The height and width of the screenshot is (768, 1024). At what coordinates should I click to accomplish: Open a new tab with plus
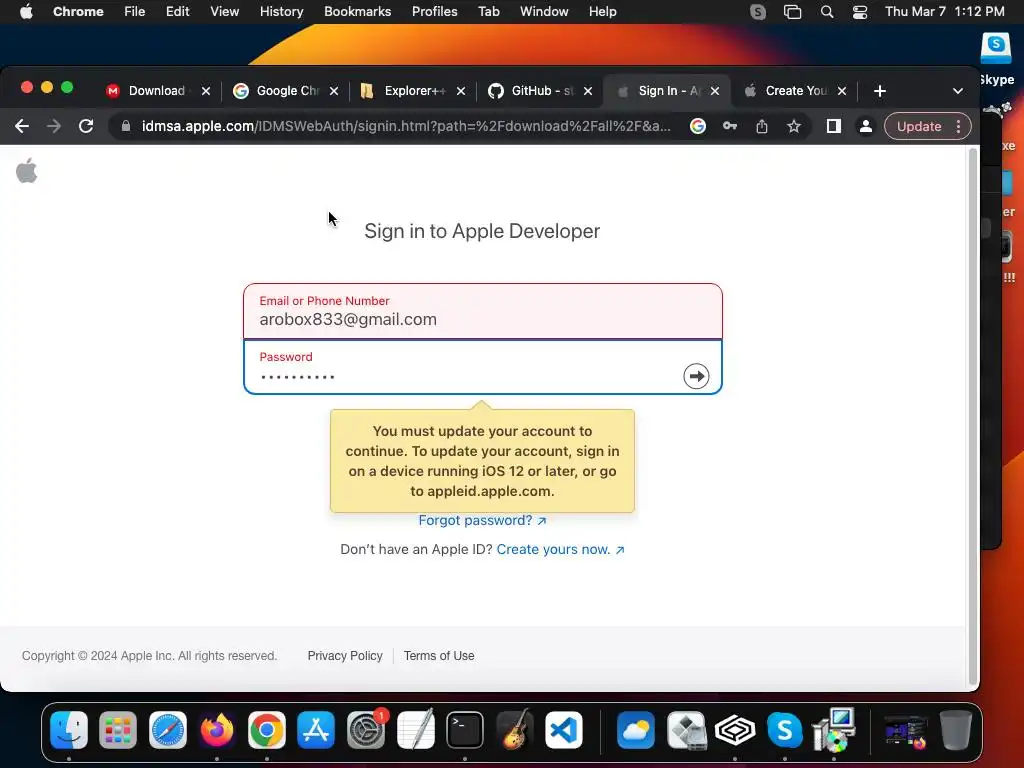[880, 91]
